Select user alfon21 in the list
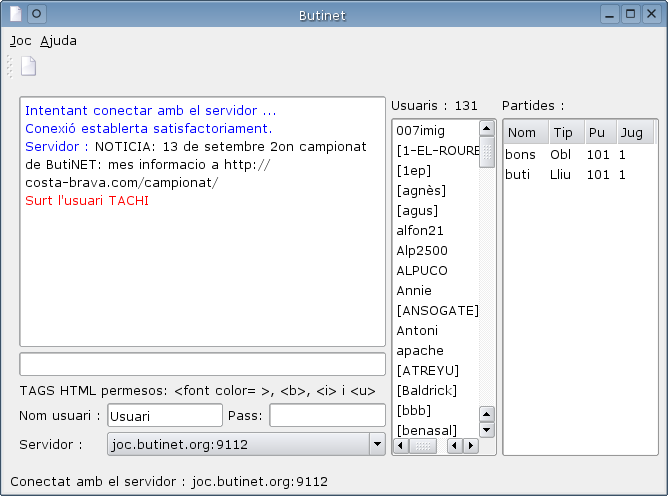The image size is (668, 496). 437,231
